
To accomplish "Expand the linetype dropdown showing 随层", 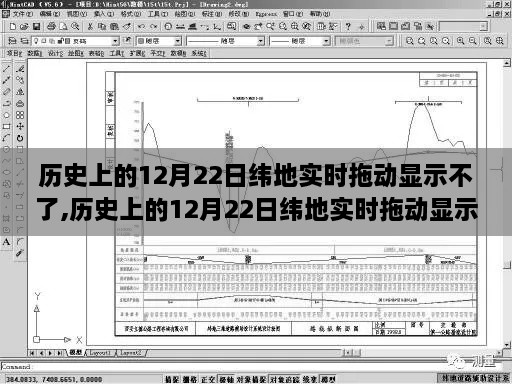I will coord(261,41).
